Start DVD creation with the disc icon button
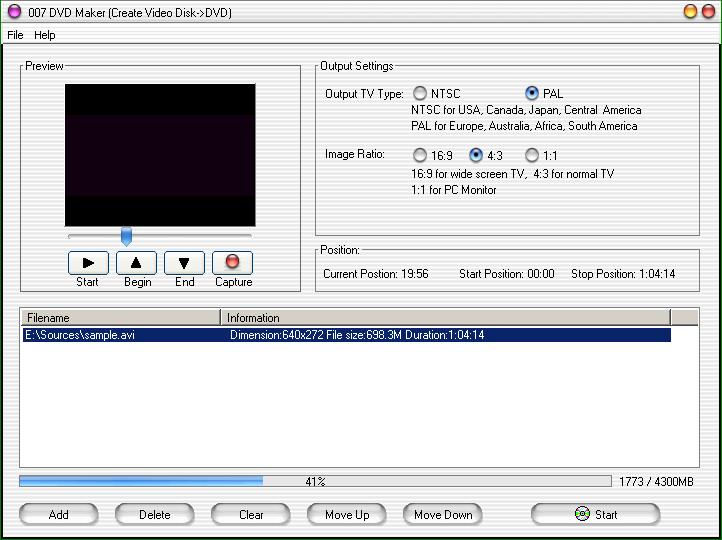The image size is (722, 540). (595, 514)
